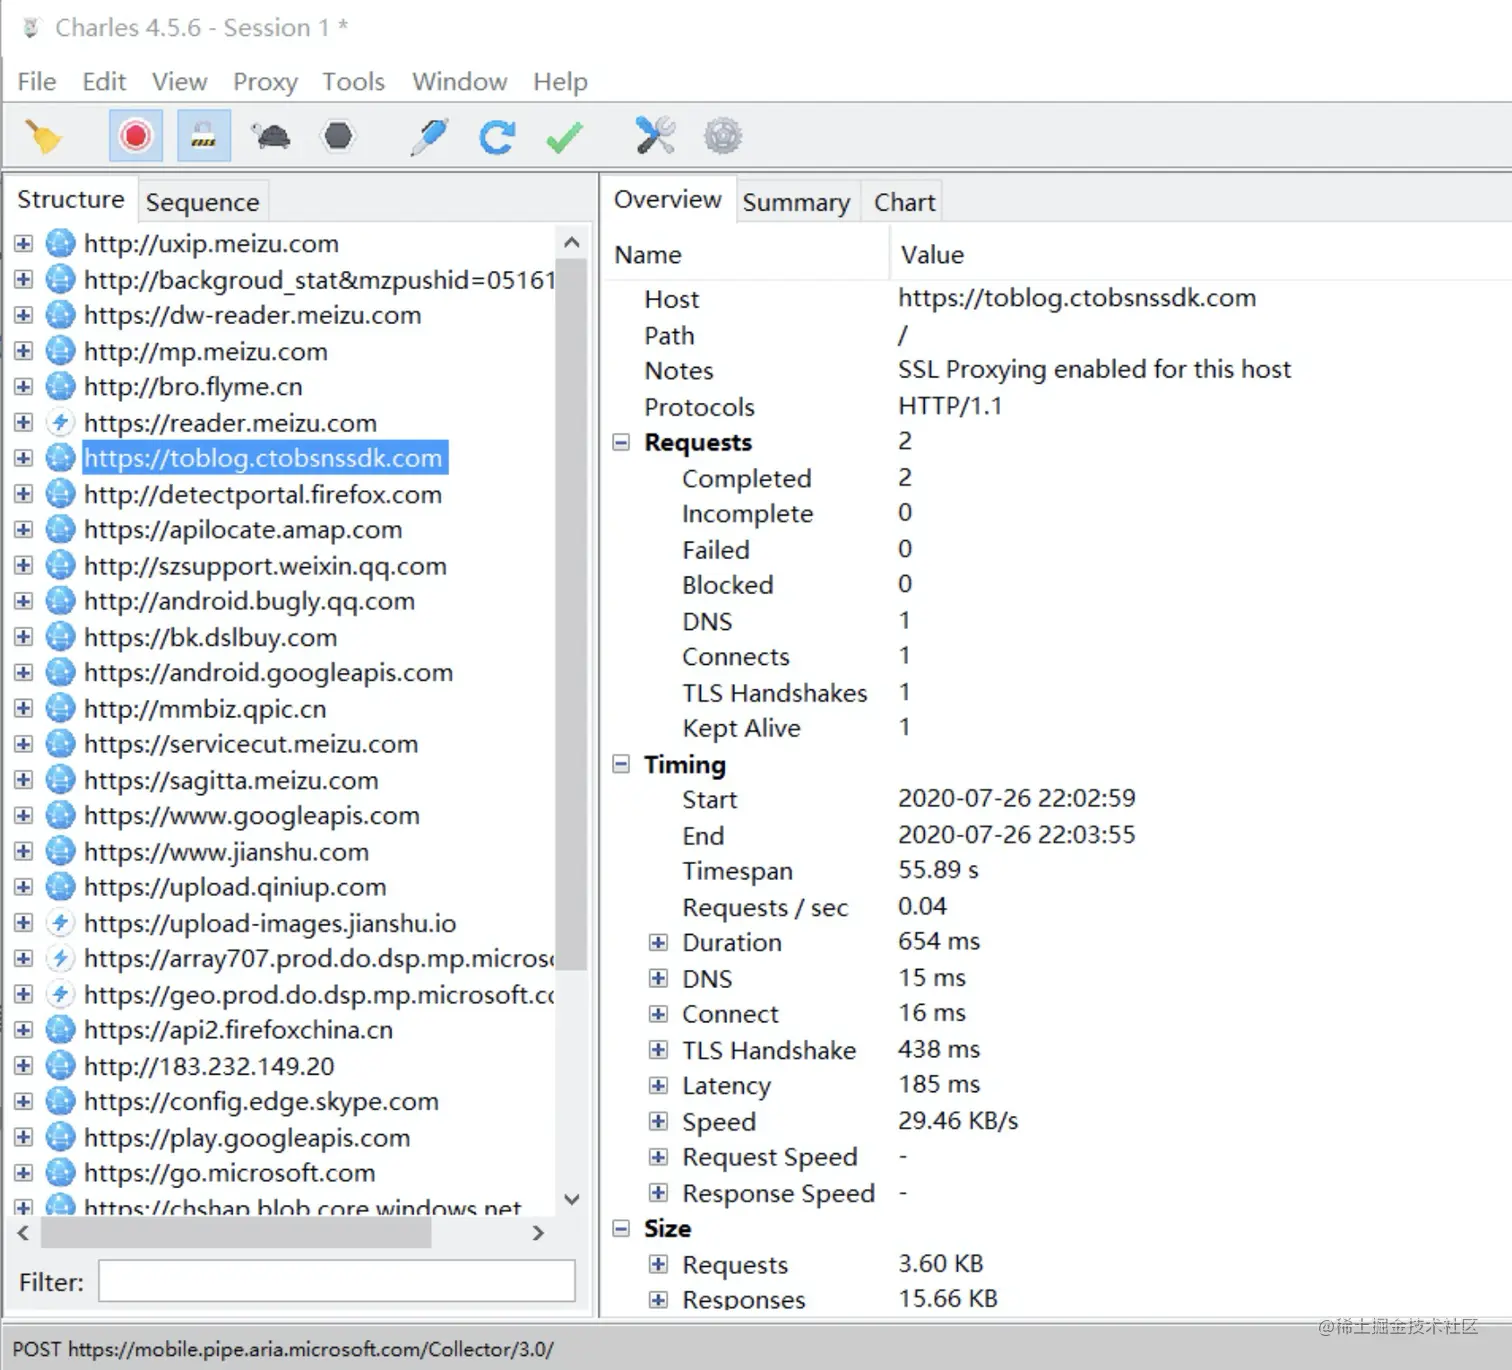Expand the TLS Handshake timing row
The width and height of the screenshot is (1512, 1370).
click(x=658, y=1050)
